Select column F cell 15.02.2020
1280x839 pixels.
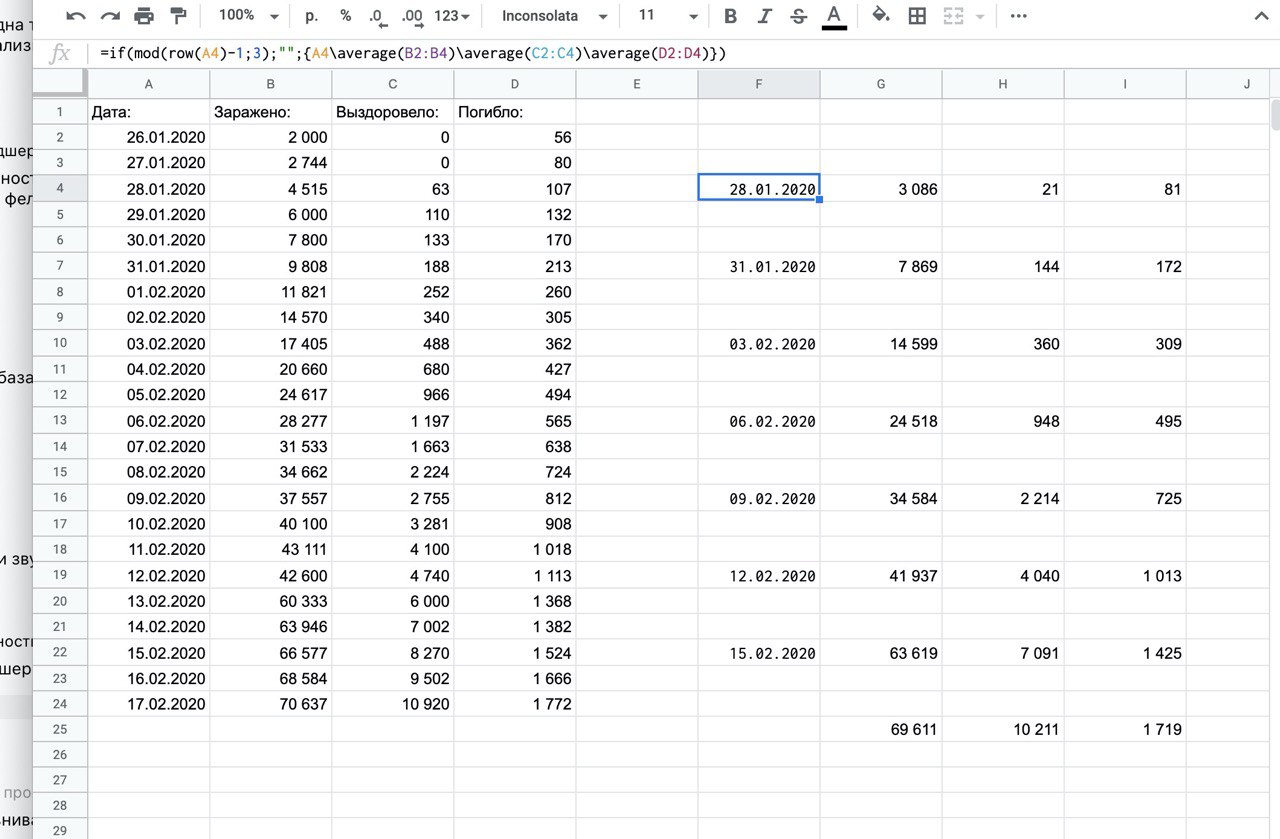[x=759, y=653]
